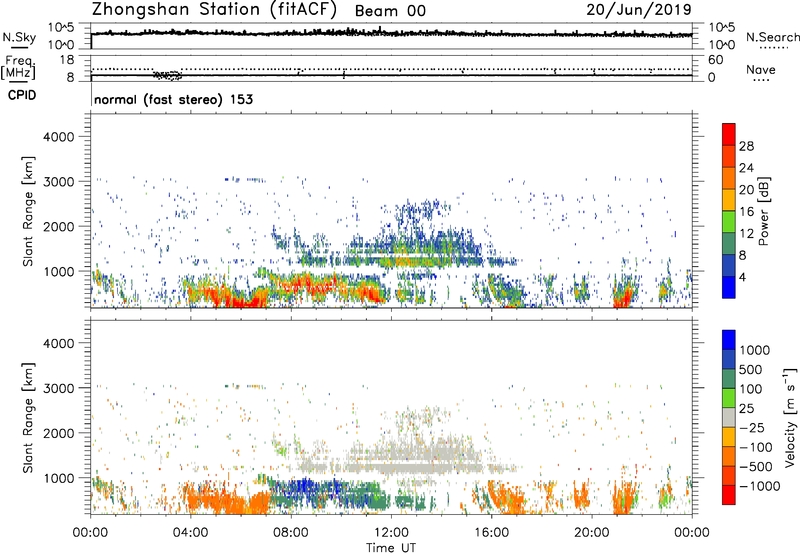The width and height of the screenshot is (800, 554).
Task: Click Velocity colorbar value '-25'
Action: (754, 428)
